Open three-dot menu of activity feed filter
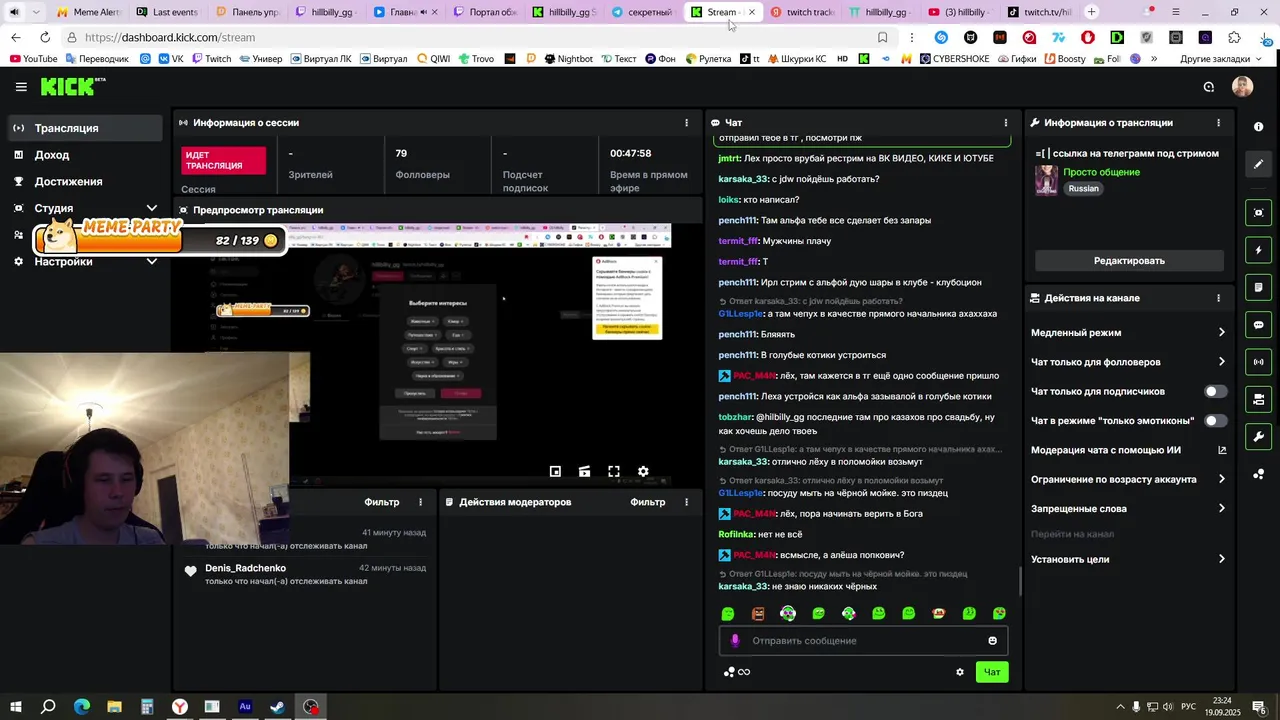Screen dimensions: 1280x720 (420, 502)
